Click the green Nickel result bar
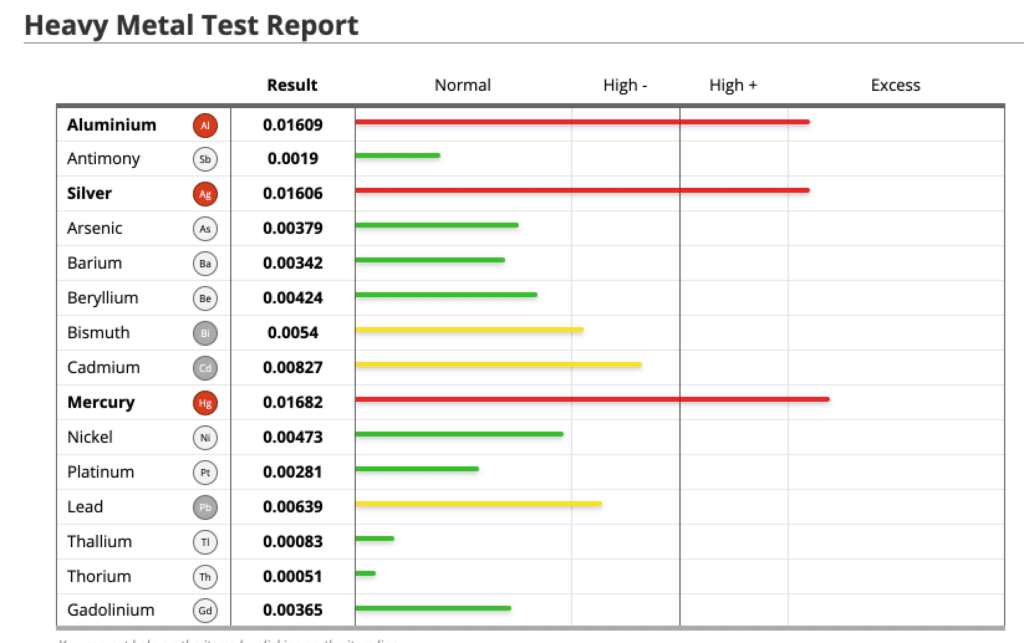Viewport: 1024px width, 643px height. pos(459,434)
